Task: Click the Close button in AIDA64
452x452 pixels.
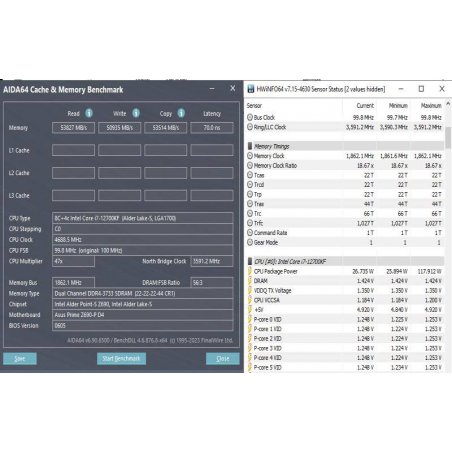Action: point(223,359)
